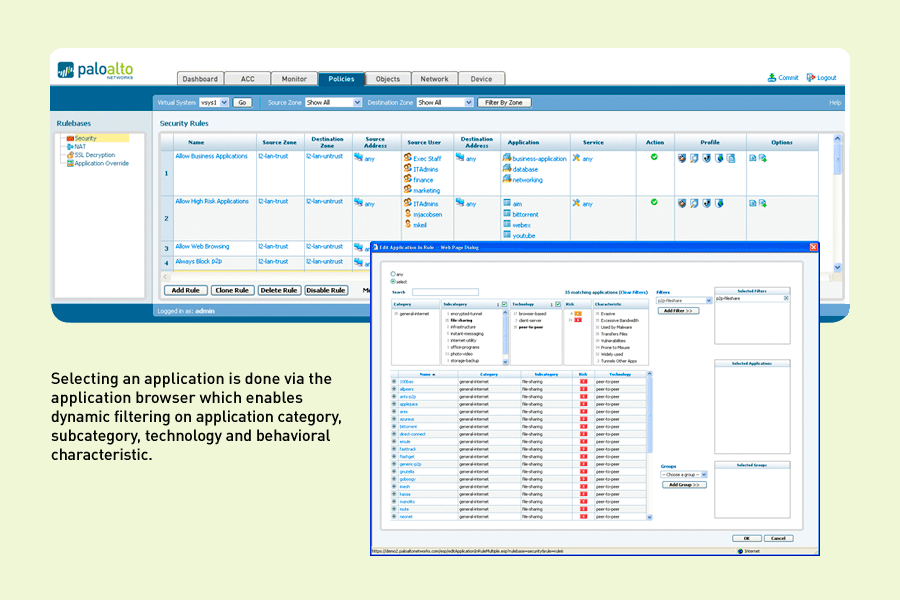Click the Application Override rulebase icon
Viewport: 900px width, 600px height.
coord(70,164)
